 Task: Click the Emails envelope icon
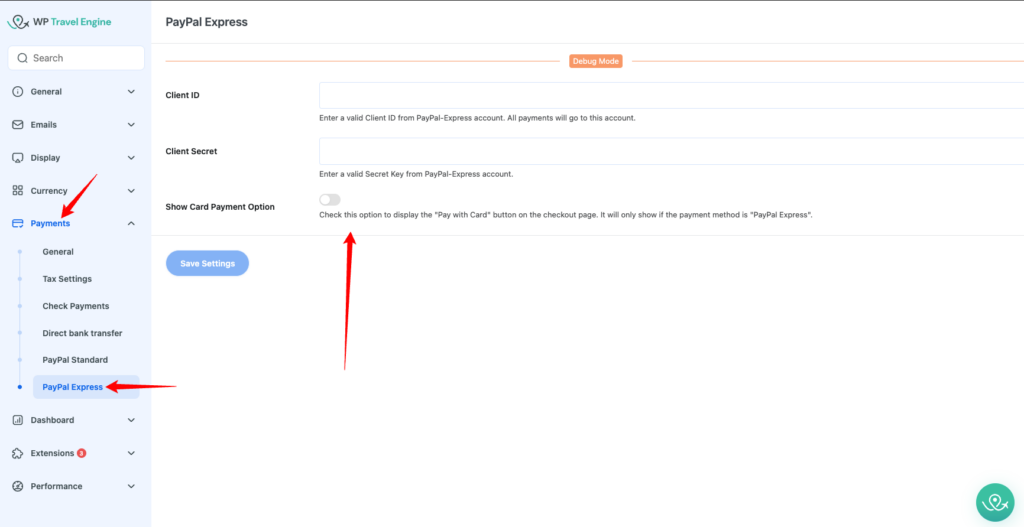click(x=18, y=125)
